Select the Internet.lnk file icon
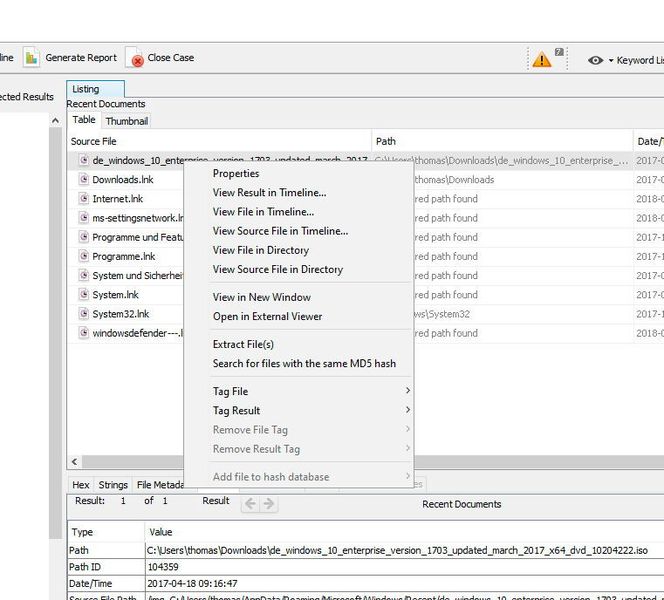Viewport: 664px width, 600px height. pyautogui.click(x=84, y=199)
